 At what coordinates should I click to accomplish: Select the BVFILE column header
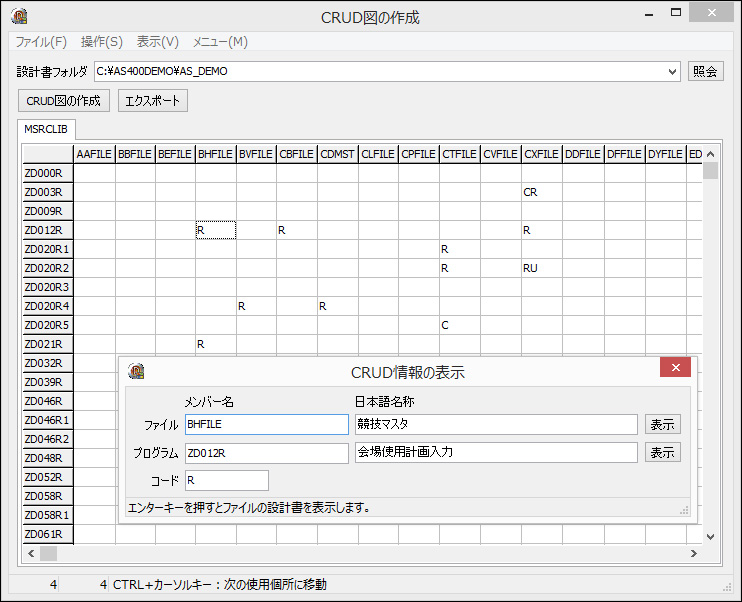pos(256,154)
